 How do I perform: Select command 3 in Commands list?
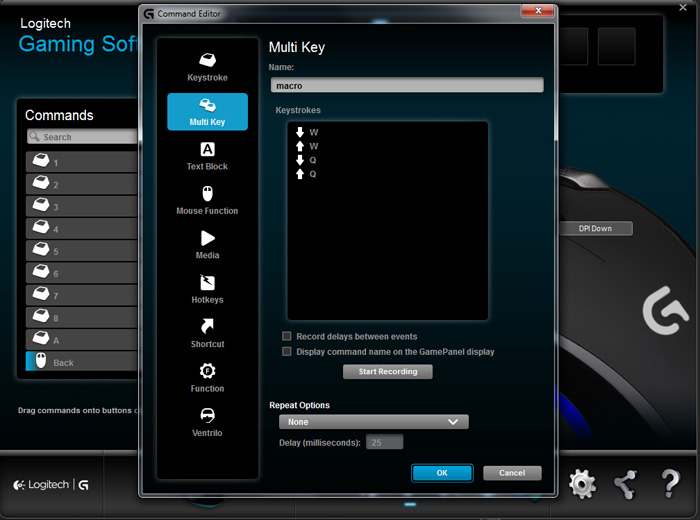coord(81,206)
